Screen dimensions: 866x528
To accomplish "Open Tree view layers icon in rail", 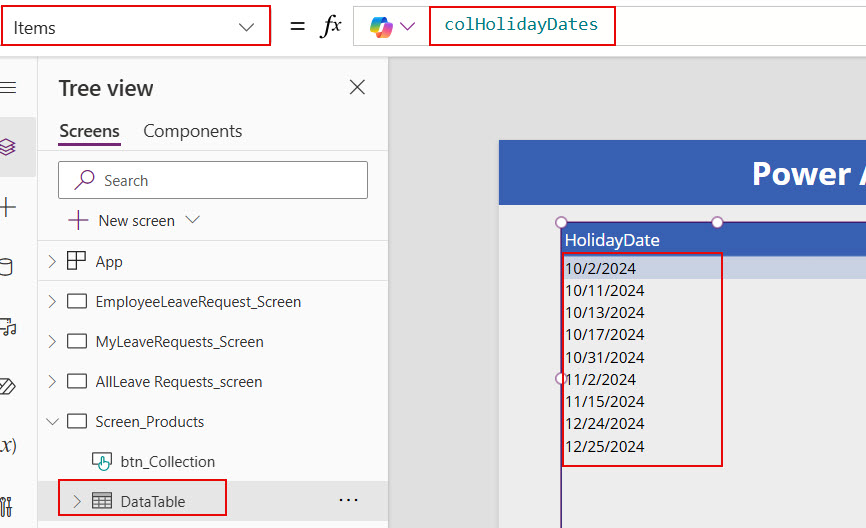I will click(x=8, y=147).
